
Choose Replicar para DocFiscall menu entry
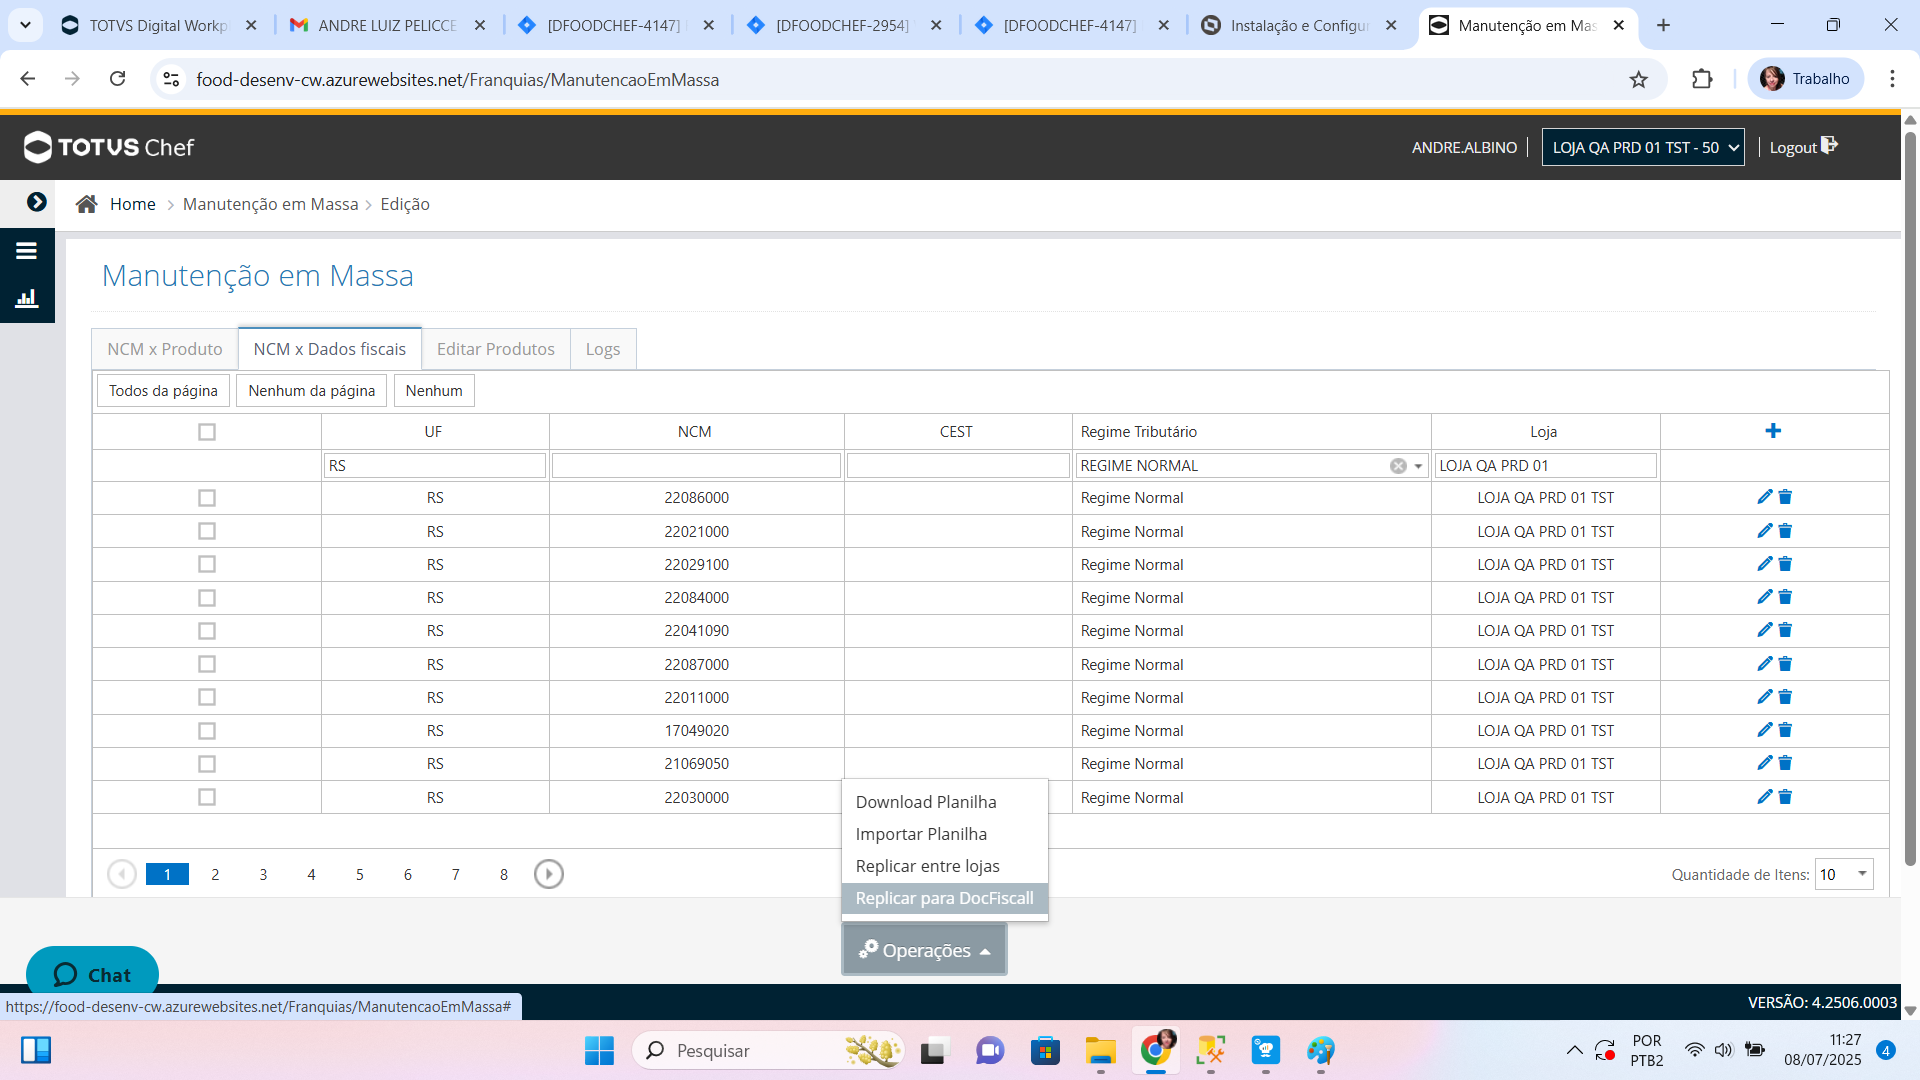944,898
